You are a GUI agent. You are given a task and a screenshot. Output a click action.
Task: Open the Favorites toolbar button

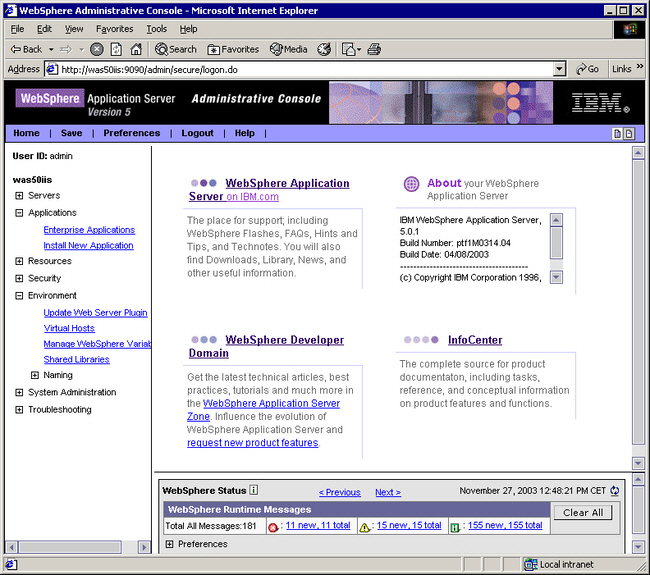pos(233,49)
